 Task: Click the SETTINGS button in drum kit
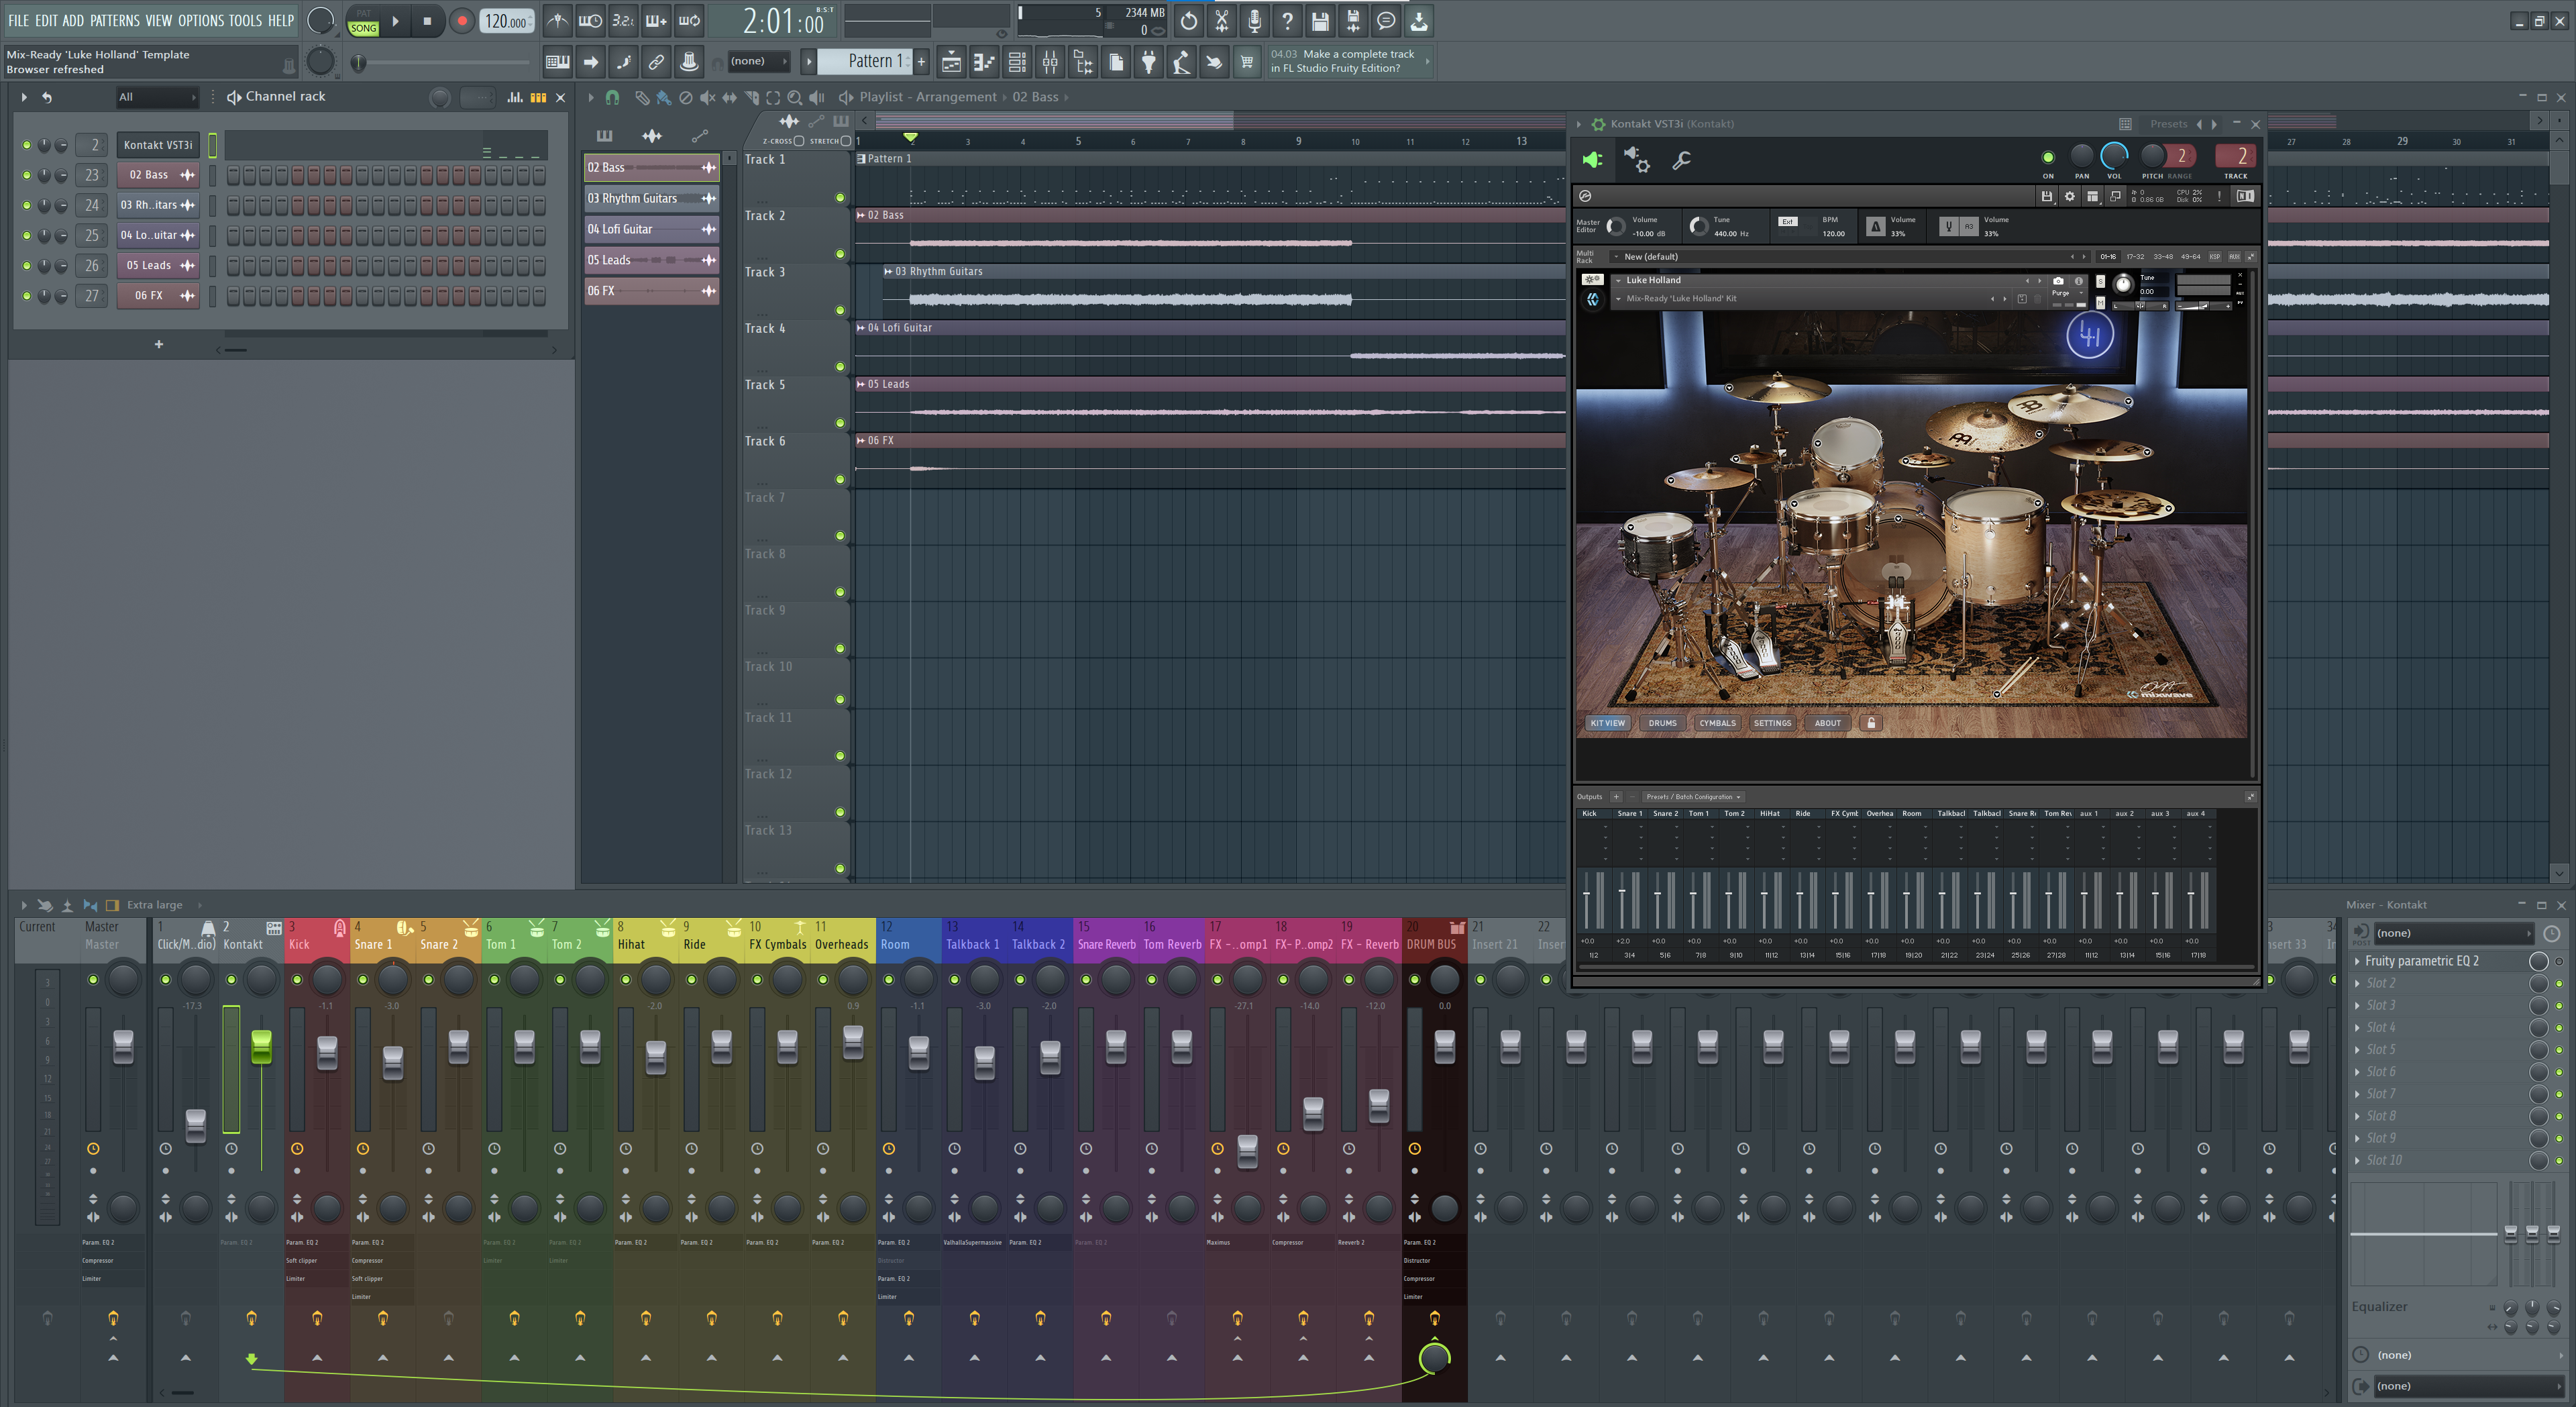pyautogui.click(x=1772, y=723)
